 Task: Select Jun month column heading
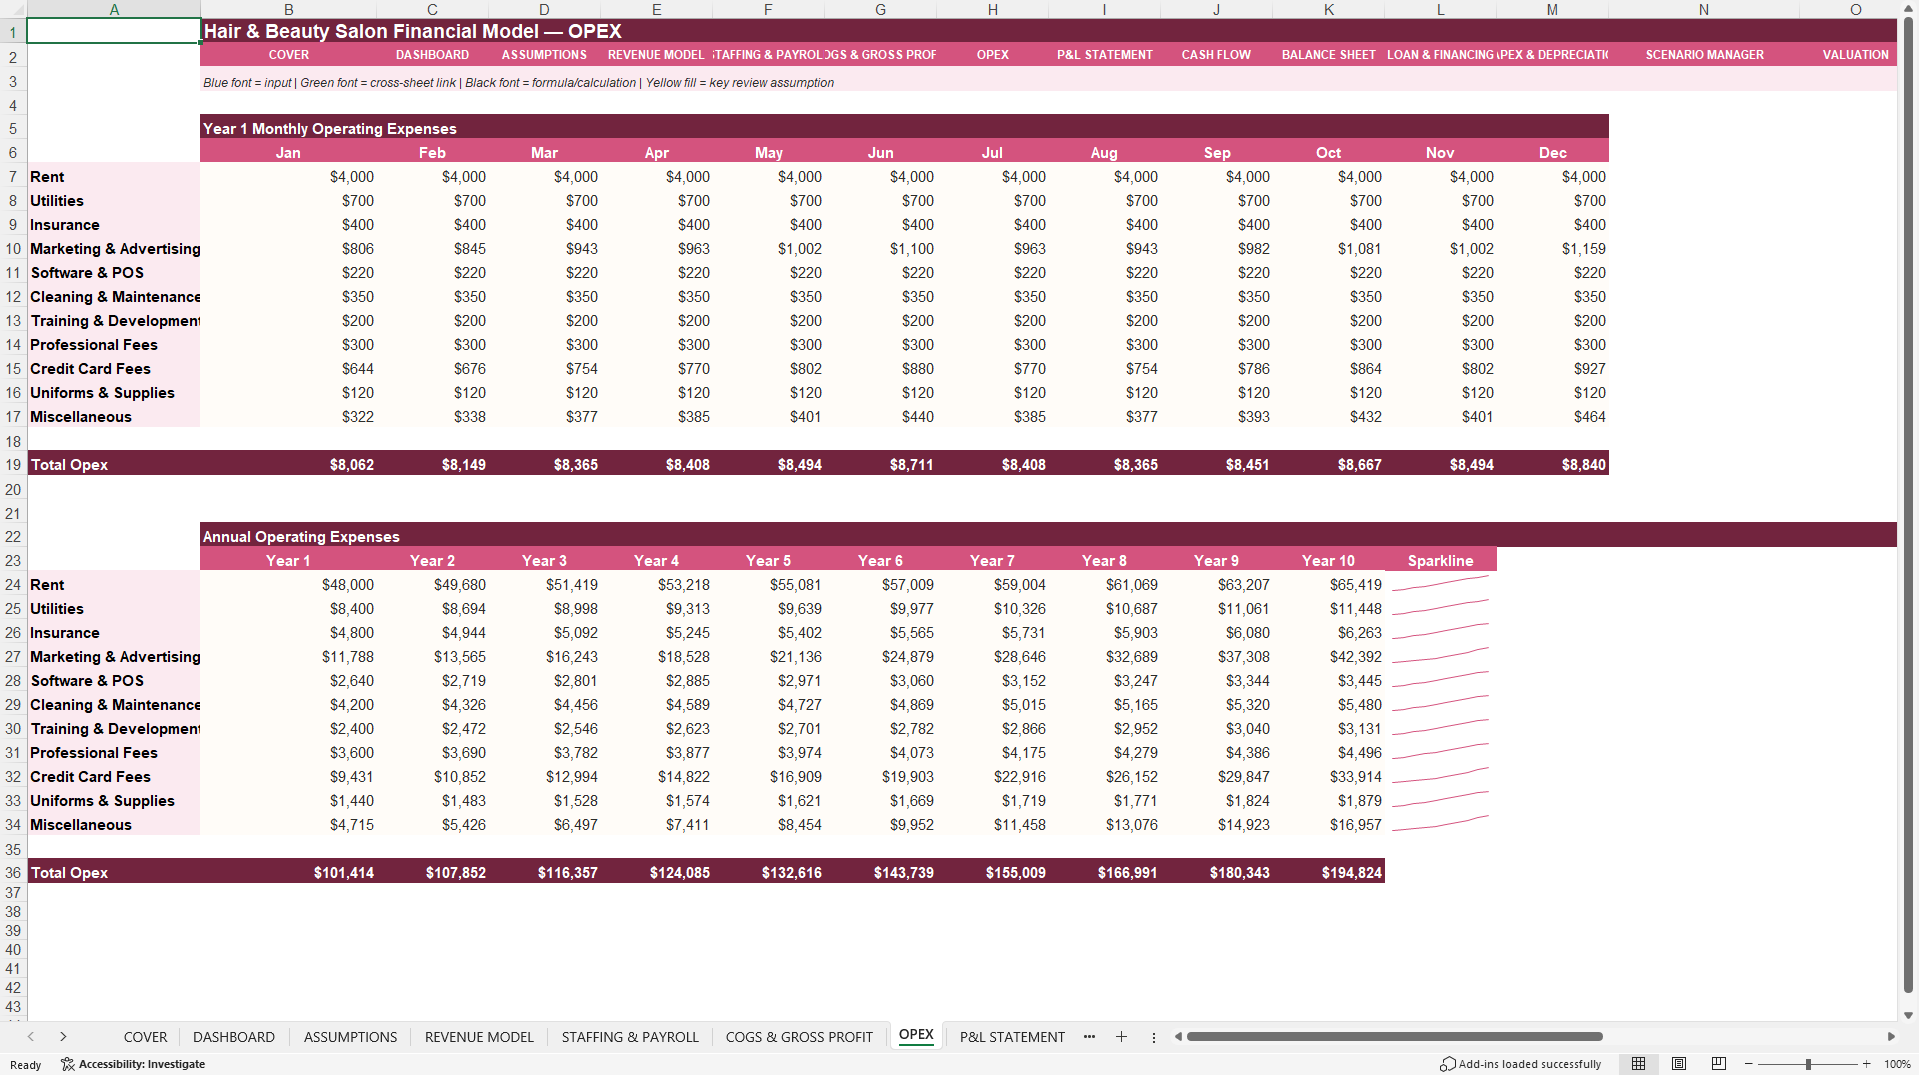tap(880, 153)
